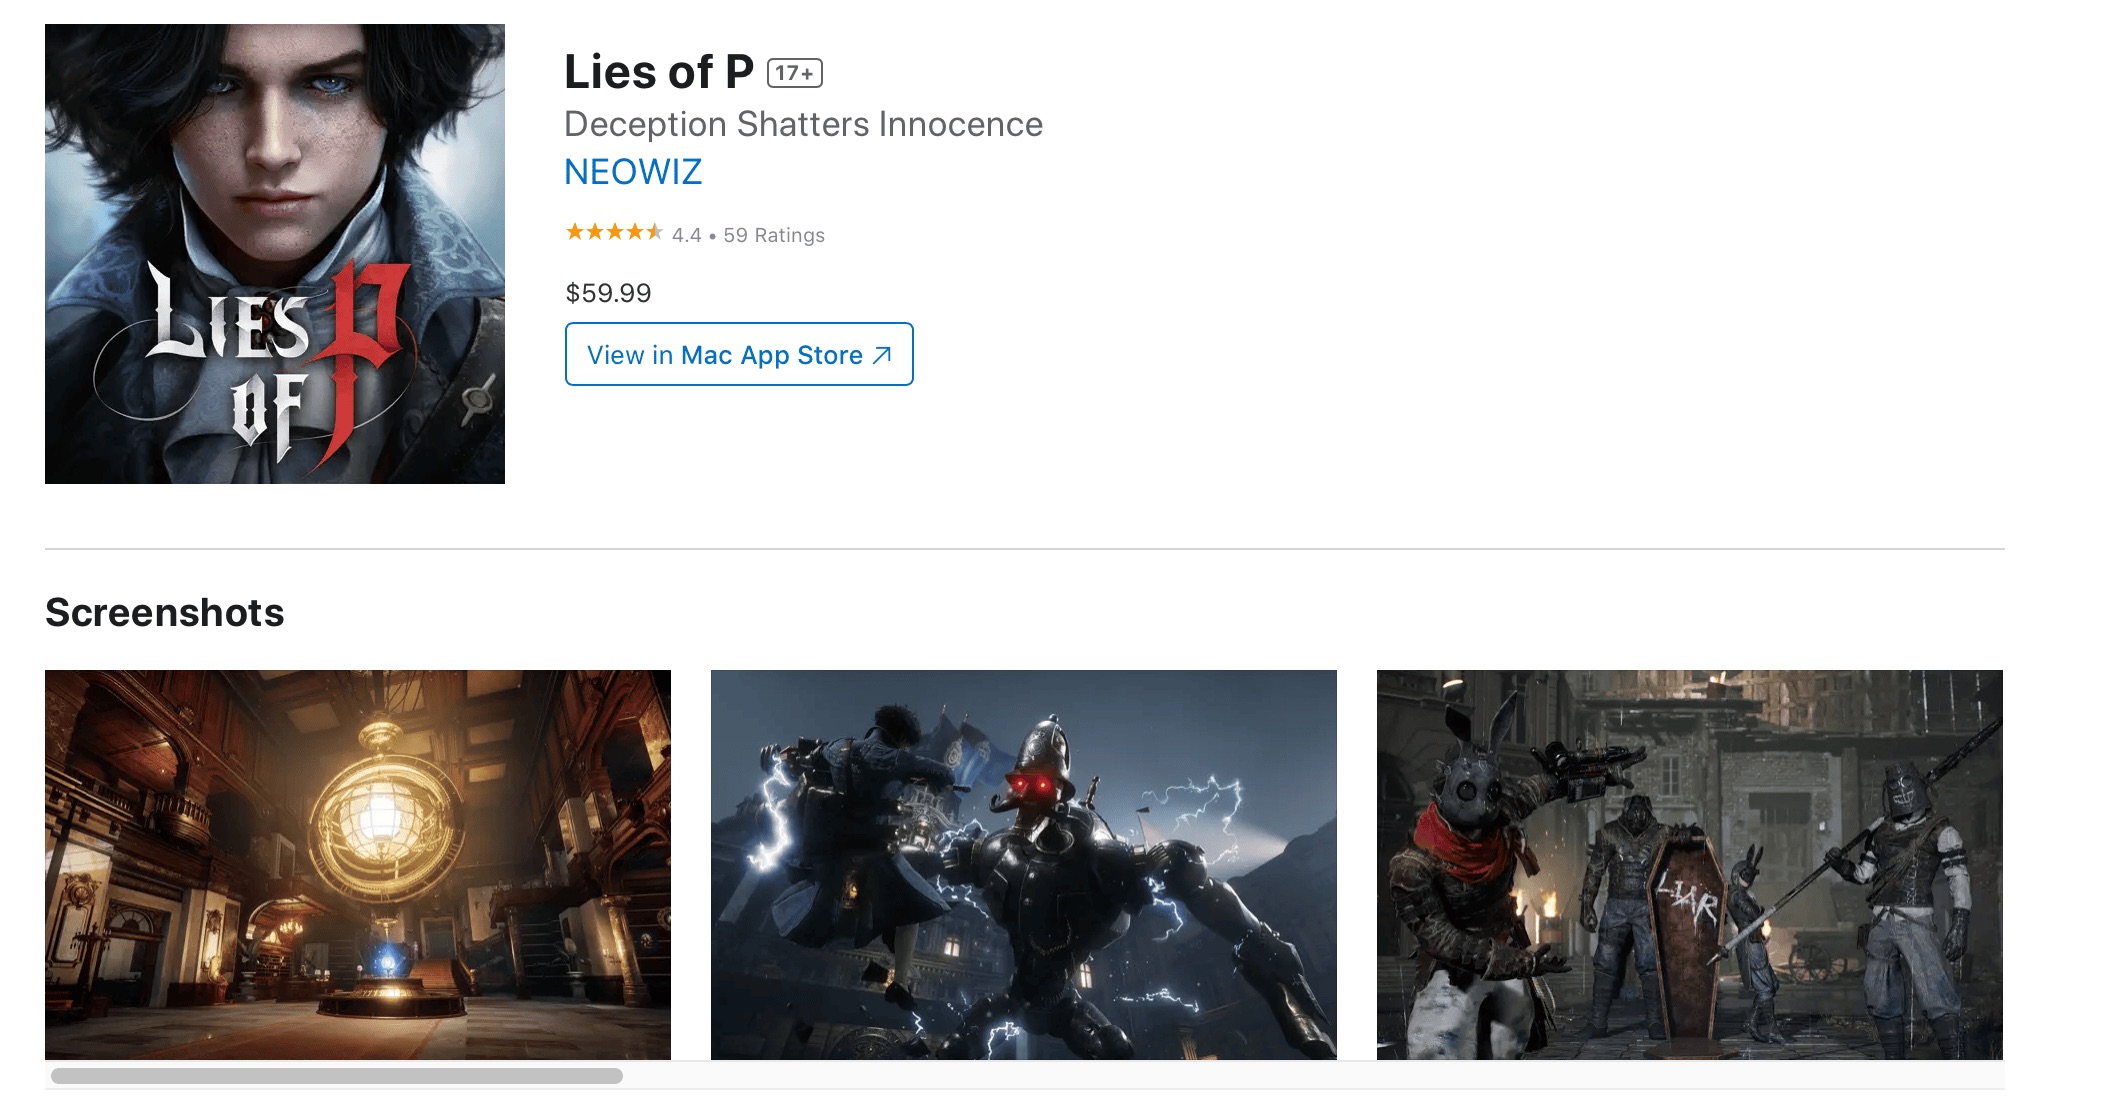Click the Deception Shatters Innocence subtitle
2106x1118 pixels.
pos(803,124)
